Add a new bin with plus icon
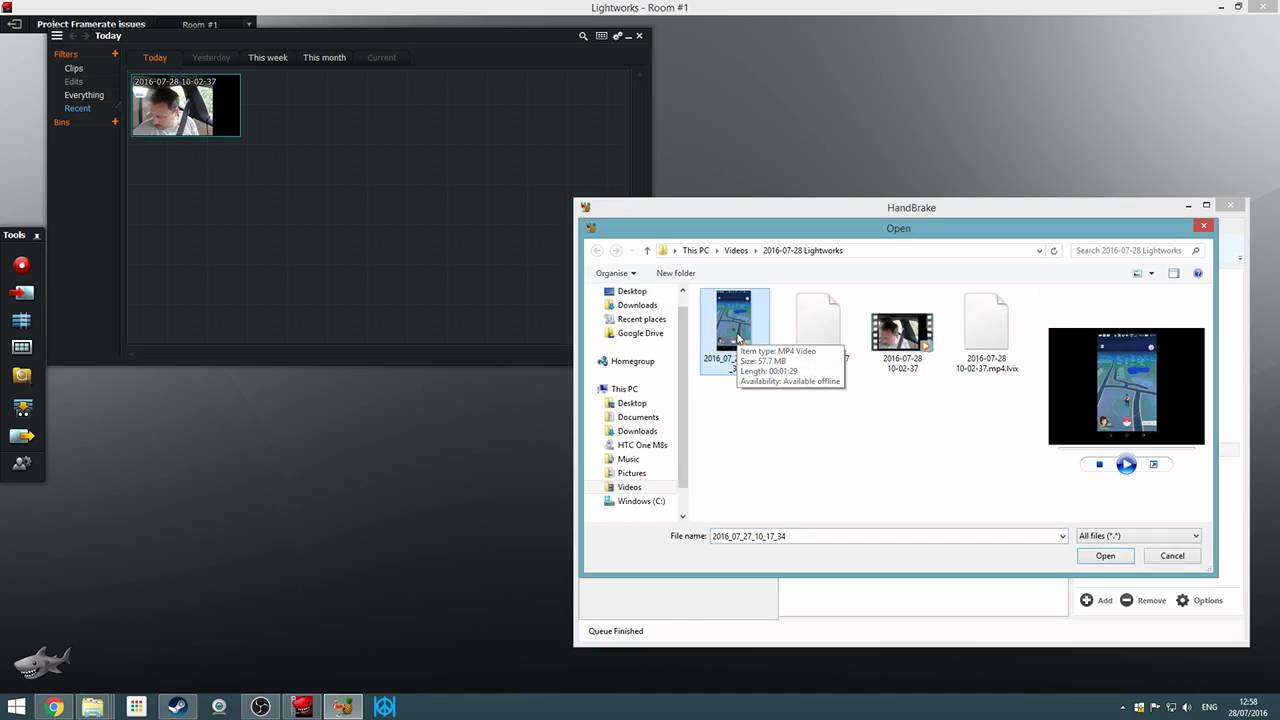 pyautogui.click(x=115, y=122)
